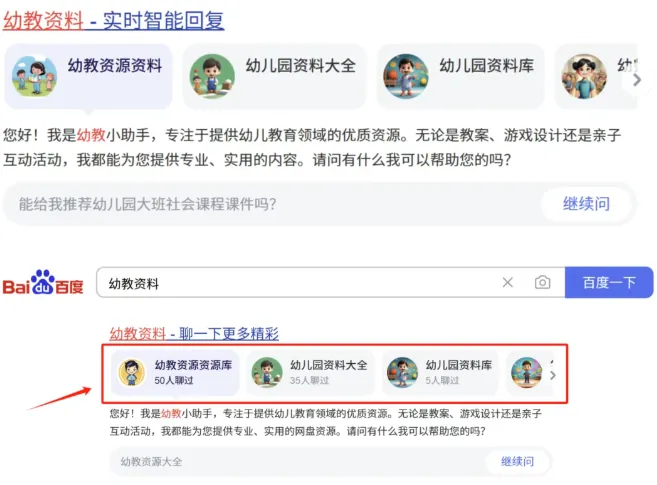Select the 幼教资源资料 avatar icon
Viewport: 657px width, 485px height.
tap(34, 76)
